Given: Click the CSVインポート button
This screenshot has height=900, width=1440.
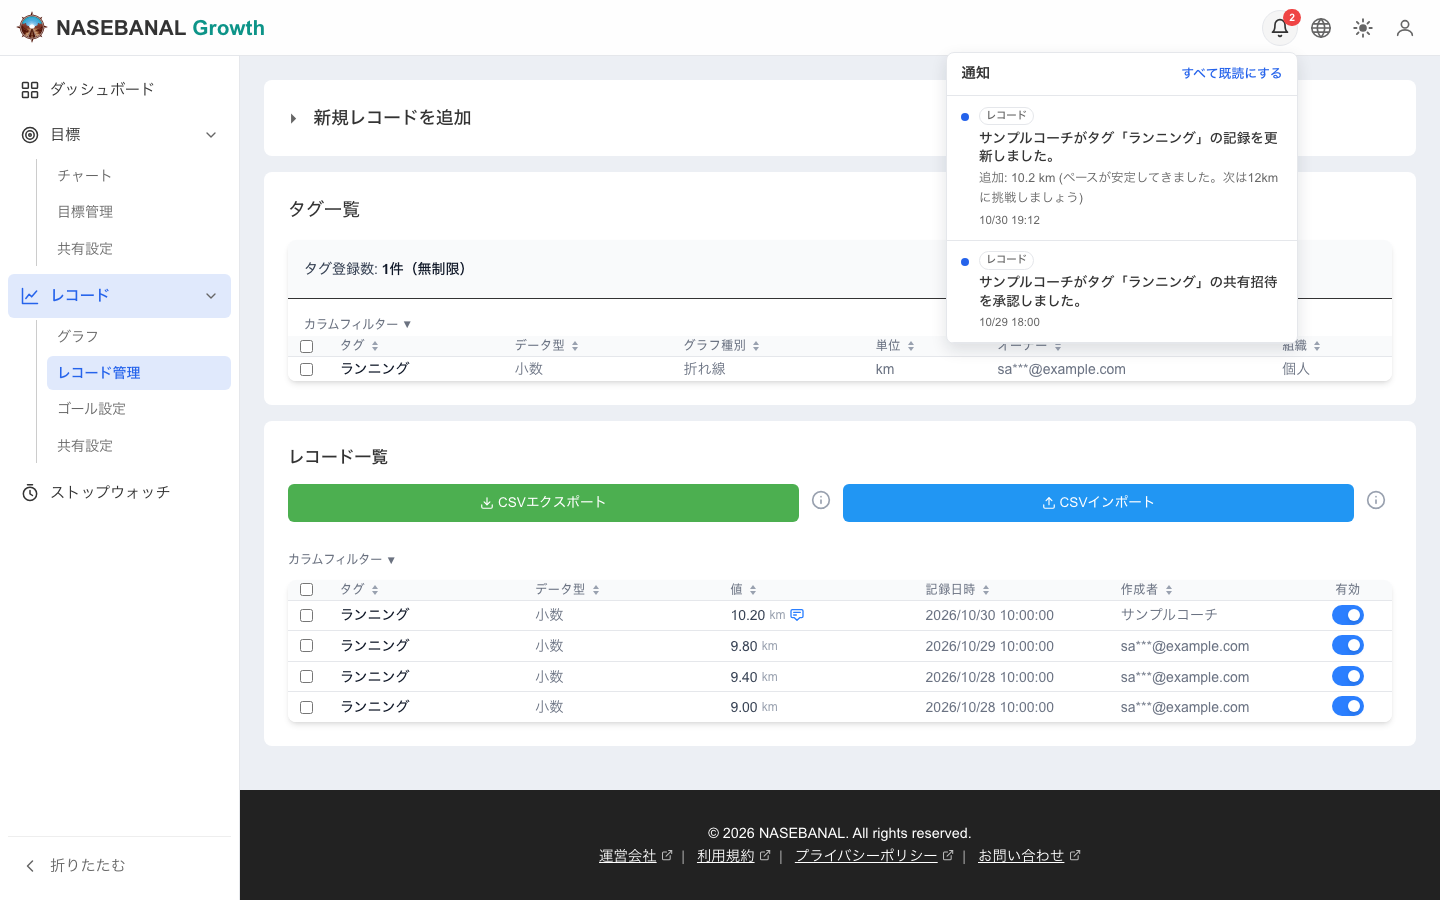Looking at the screenshot, I should (x=1098, y=503).
